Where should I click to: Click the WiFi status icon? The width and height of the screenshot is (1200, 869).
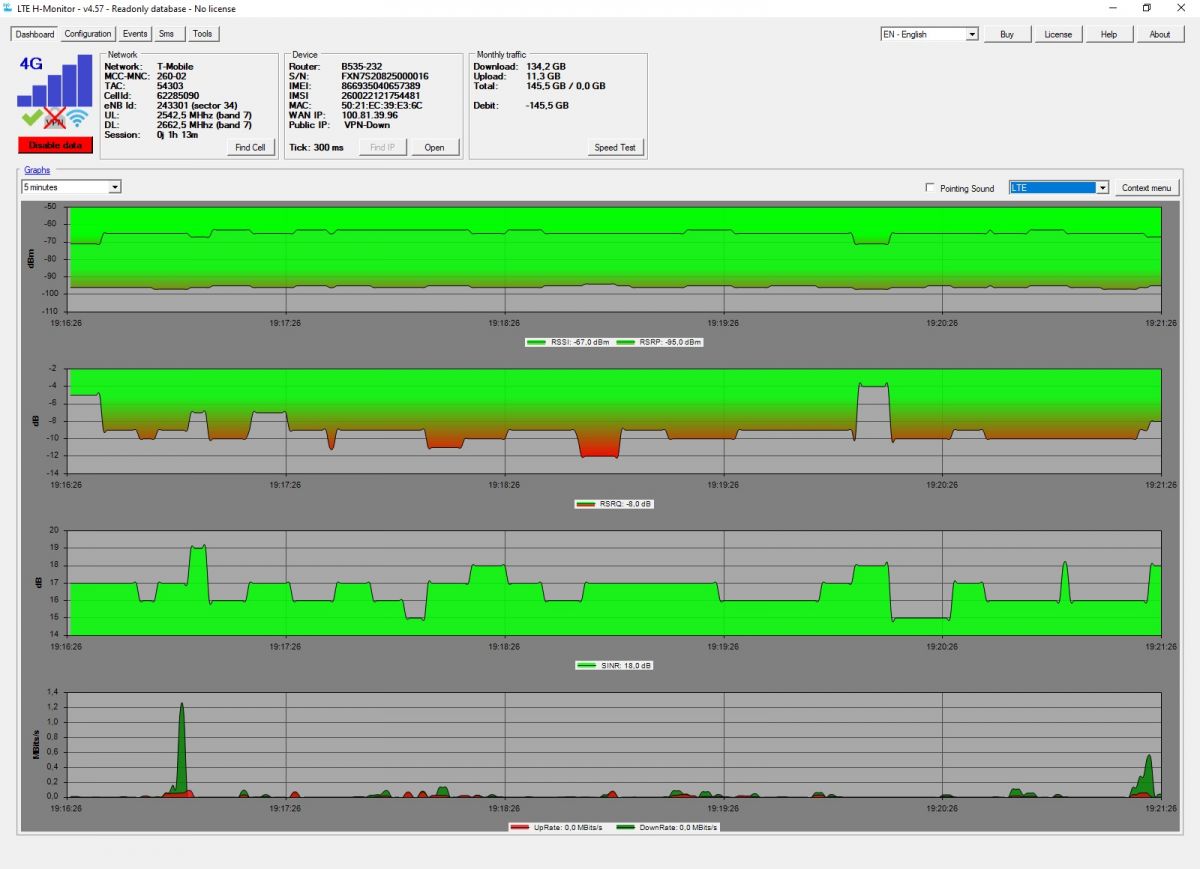click(78, 120)
